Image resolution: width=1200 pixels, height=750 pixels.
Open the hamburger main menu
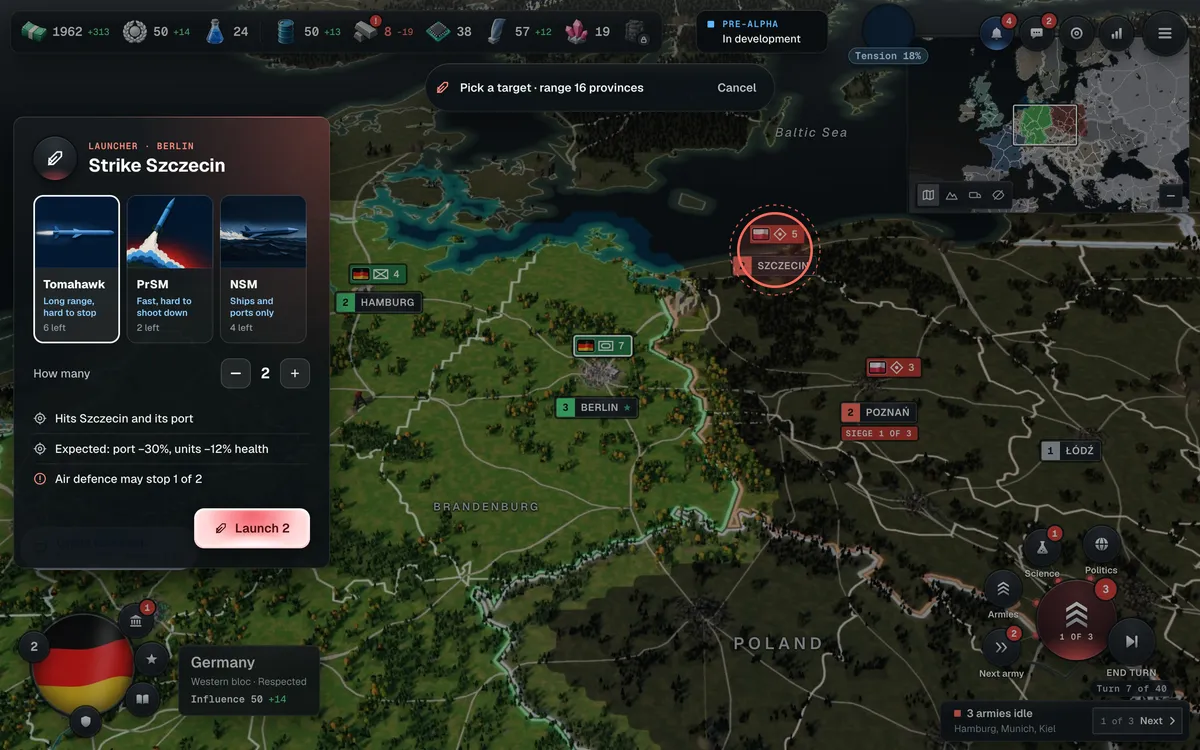tap(1165, 33)
